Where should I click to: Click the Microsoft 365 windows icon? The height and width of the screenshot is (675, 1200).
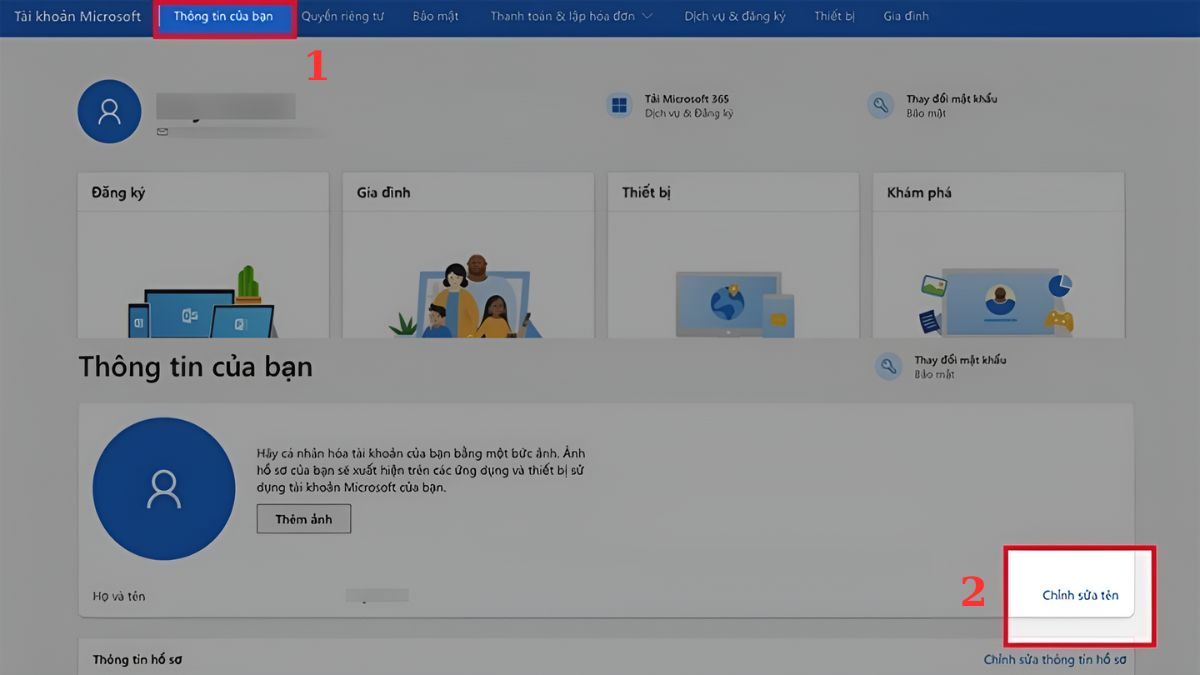coord(620,105)
